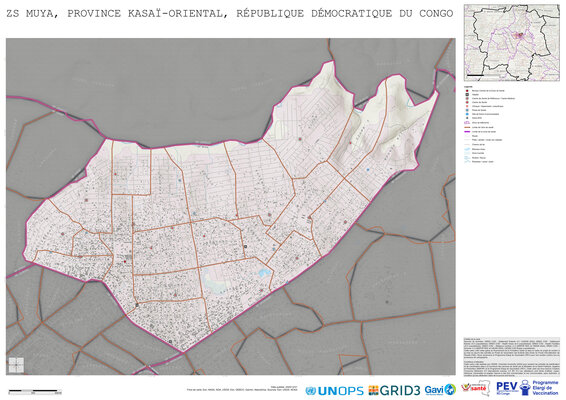
Task: Click the hospital square symbol in legend
Action: 467,95
